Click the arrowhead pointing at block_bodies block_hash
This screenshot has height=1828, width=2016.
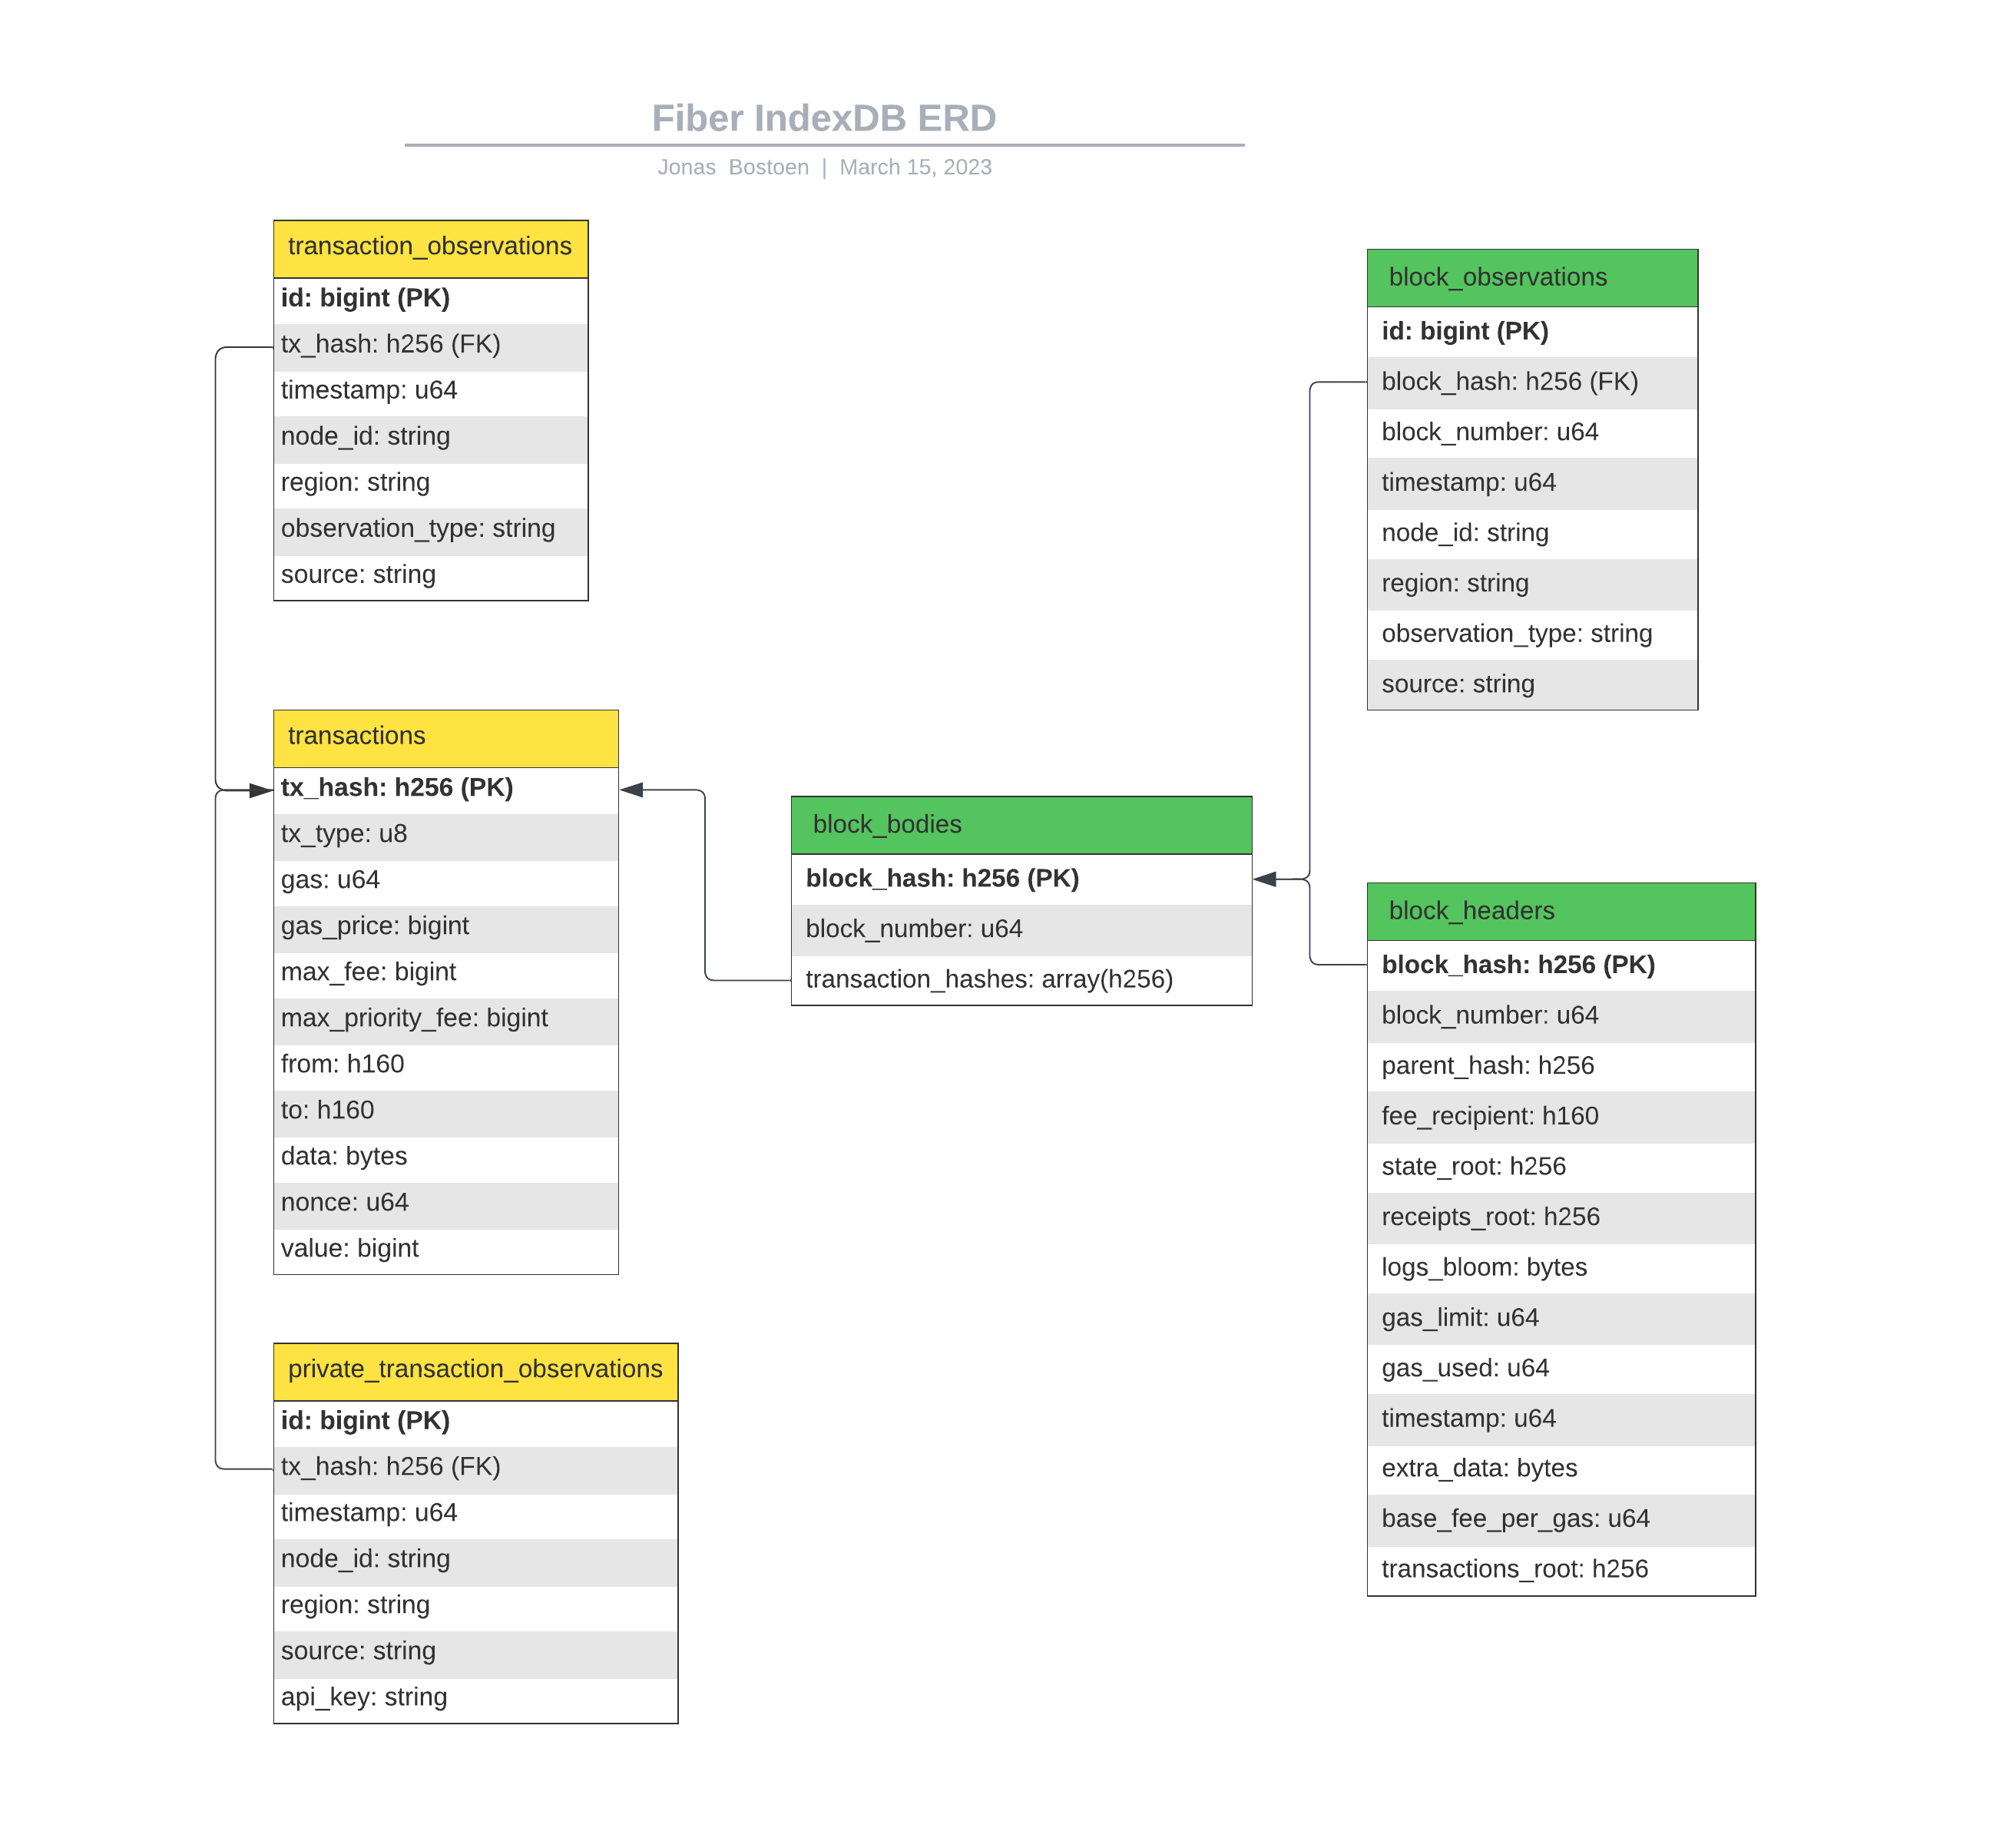1265,880
